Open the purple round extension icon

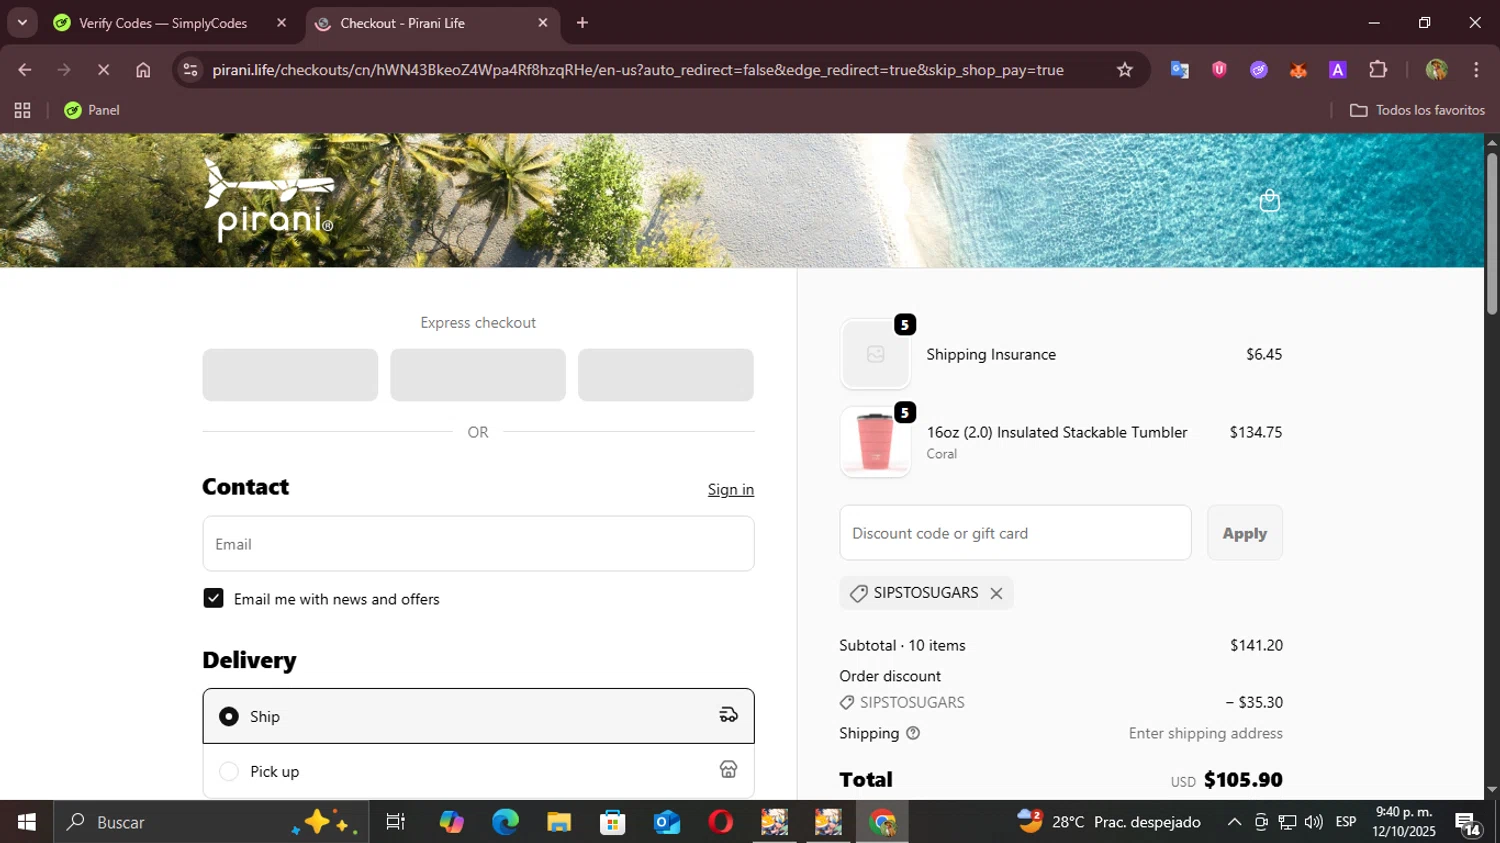coord(1259,70)
